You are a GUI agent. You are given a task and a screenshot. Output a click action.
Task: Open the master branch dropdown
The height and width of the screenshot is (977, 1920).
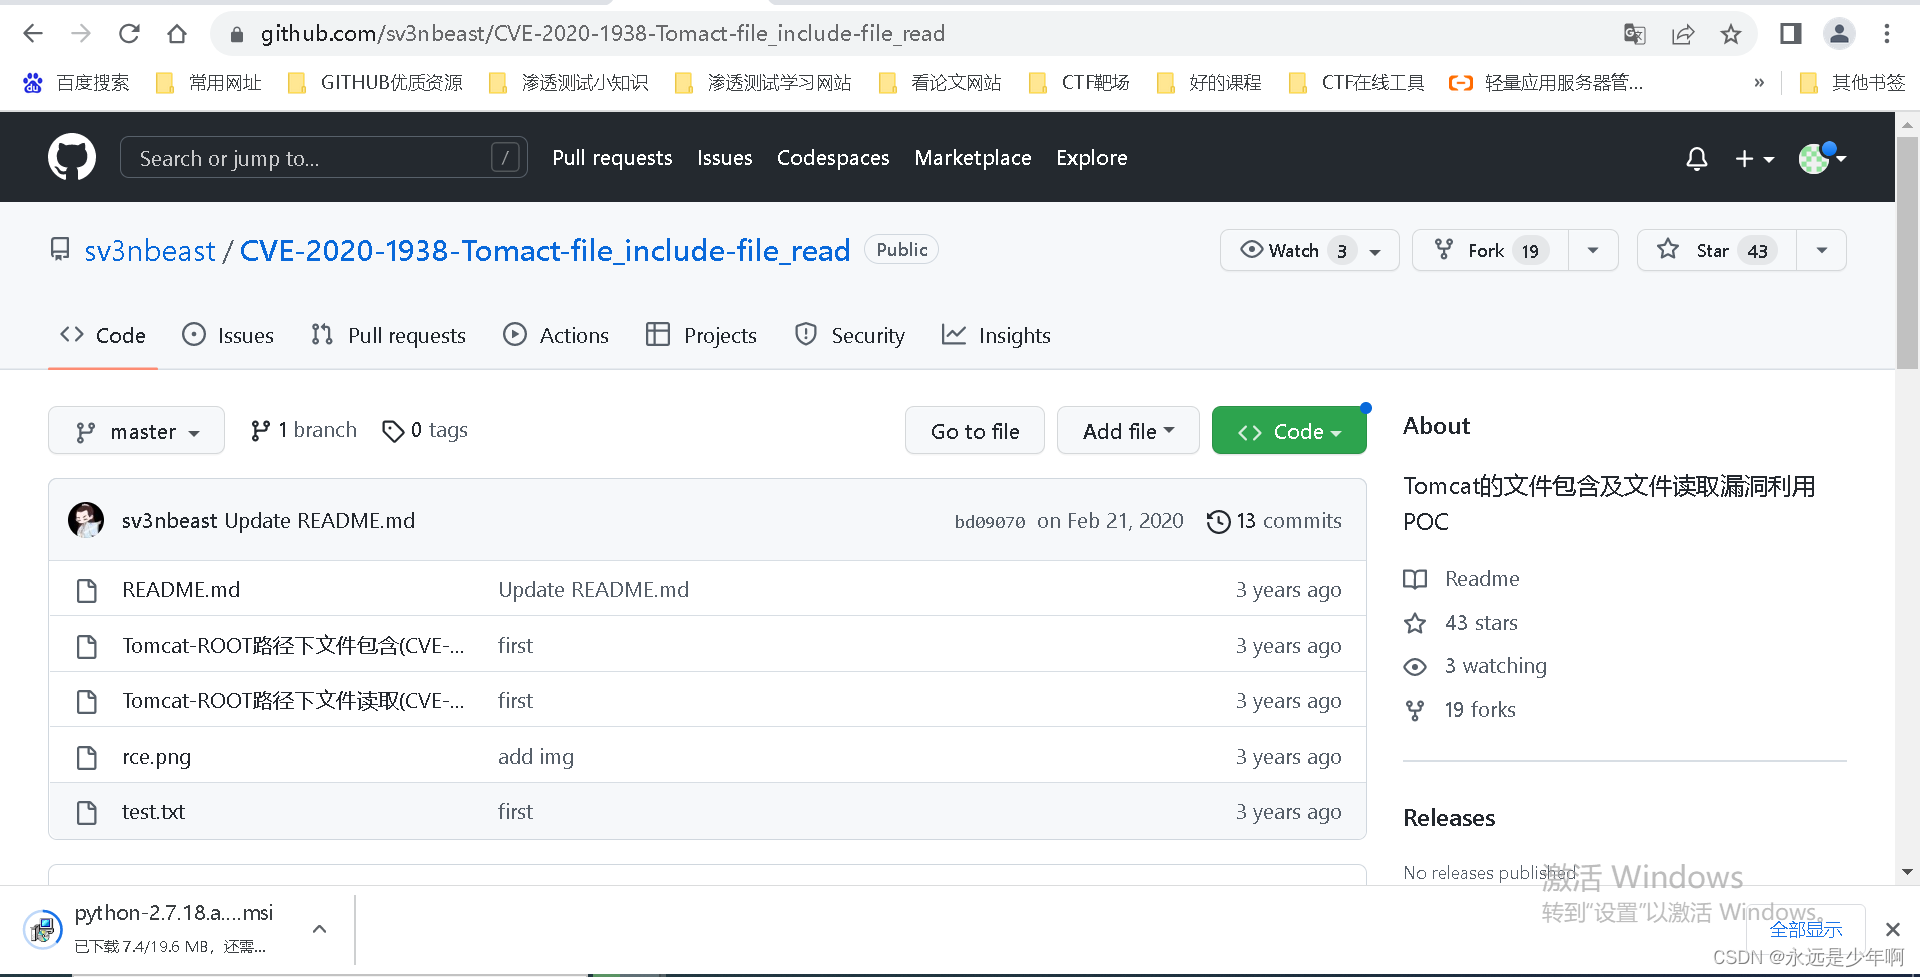pos(137,431)
